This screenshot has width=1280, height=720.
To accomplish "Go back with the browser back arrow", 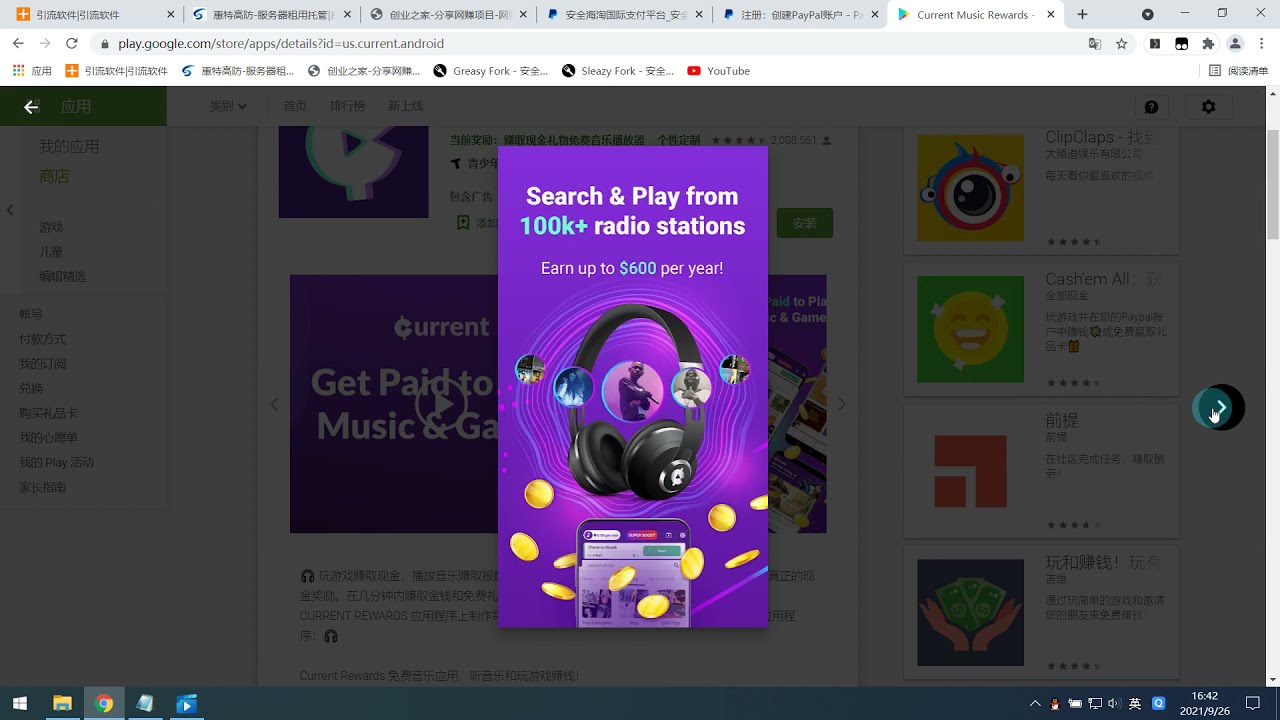I will click(18, 44).
